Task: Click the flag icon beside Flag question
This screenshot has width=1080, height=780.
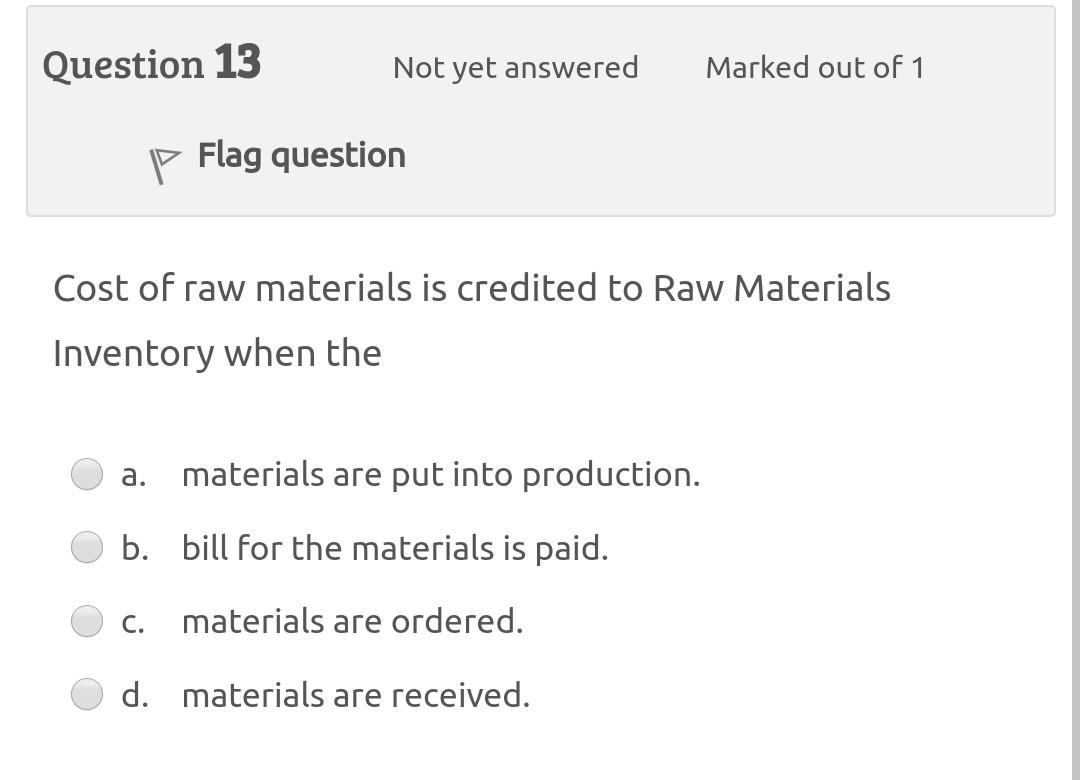Action: (x=163, y=158)
